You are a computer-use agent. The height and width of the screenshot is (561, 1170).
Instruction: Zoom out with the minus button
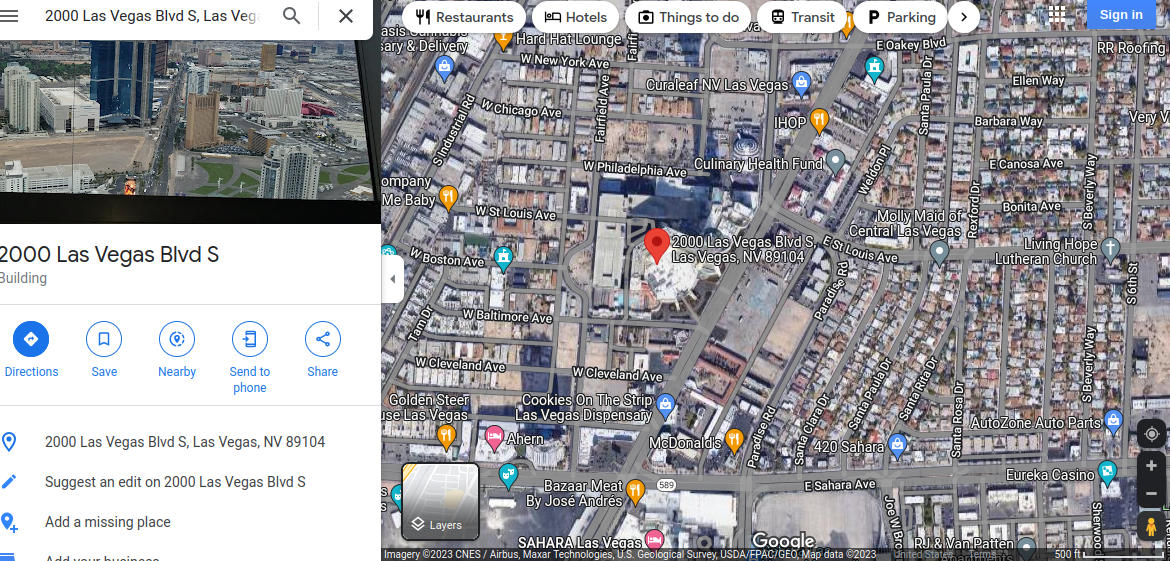click(x=1151, y=494)
